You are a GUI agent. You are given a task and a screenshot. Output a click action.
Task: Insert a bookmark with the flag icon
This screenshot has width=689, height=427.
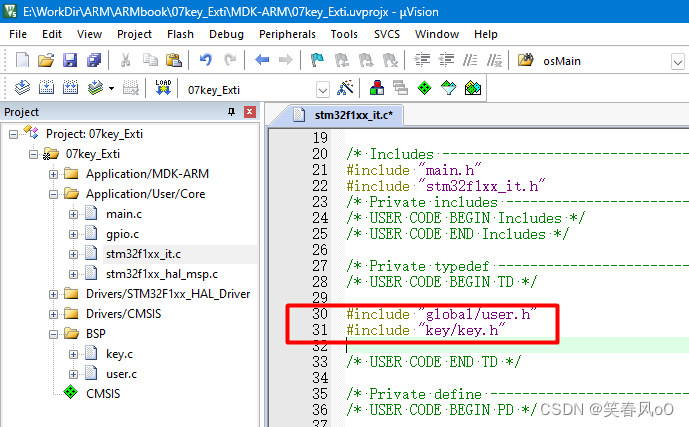[317, 60]
